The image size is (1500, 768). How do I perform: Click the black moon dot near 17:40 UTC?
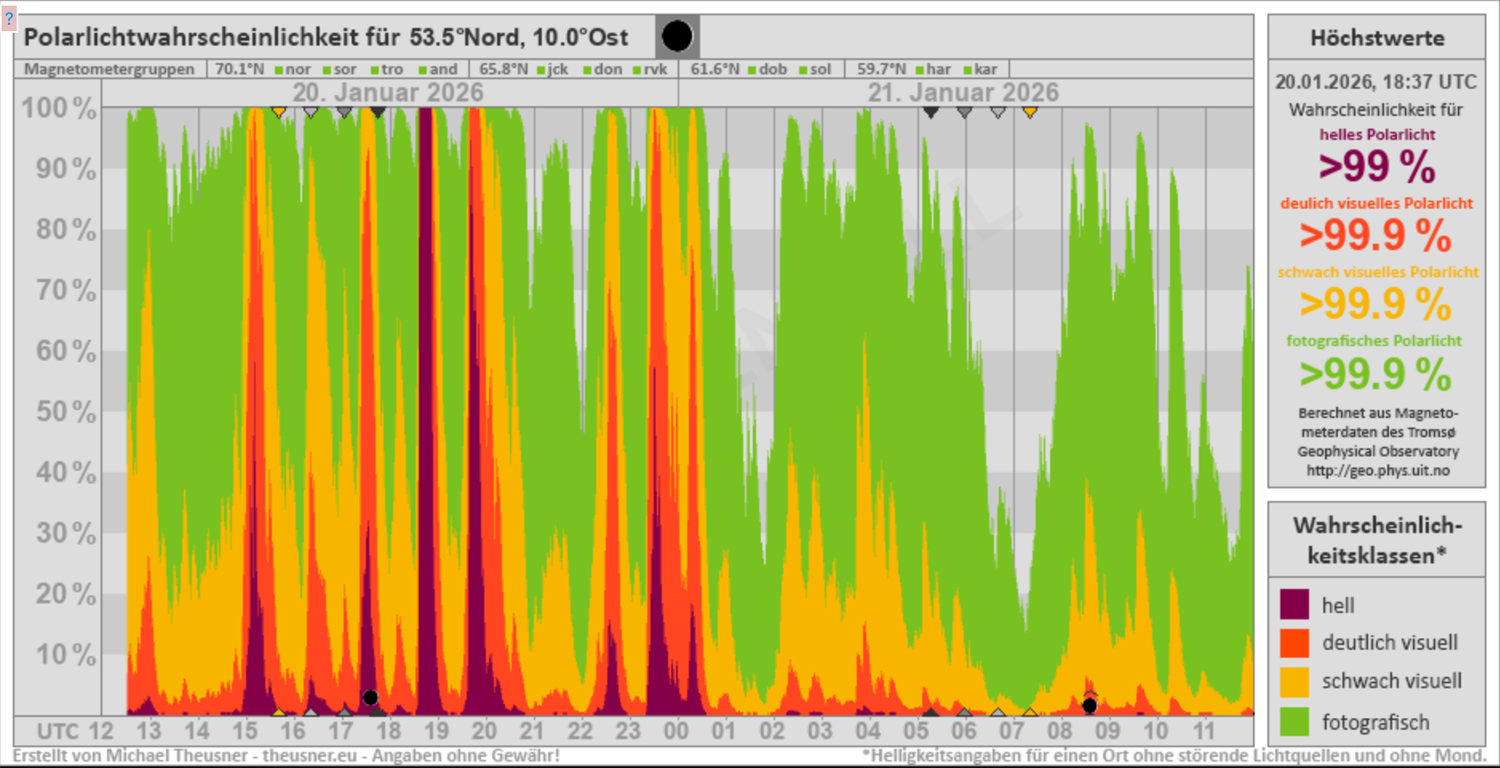pyautogui.click(x=370, y=697)
